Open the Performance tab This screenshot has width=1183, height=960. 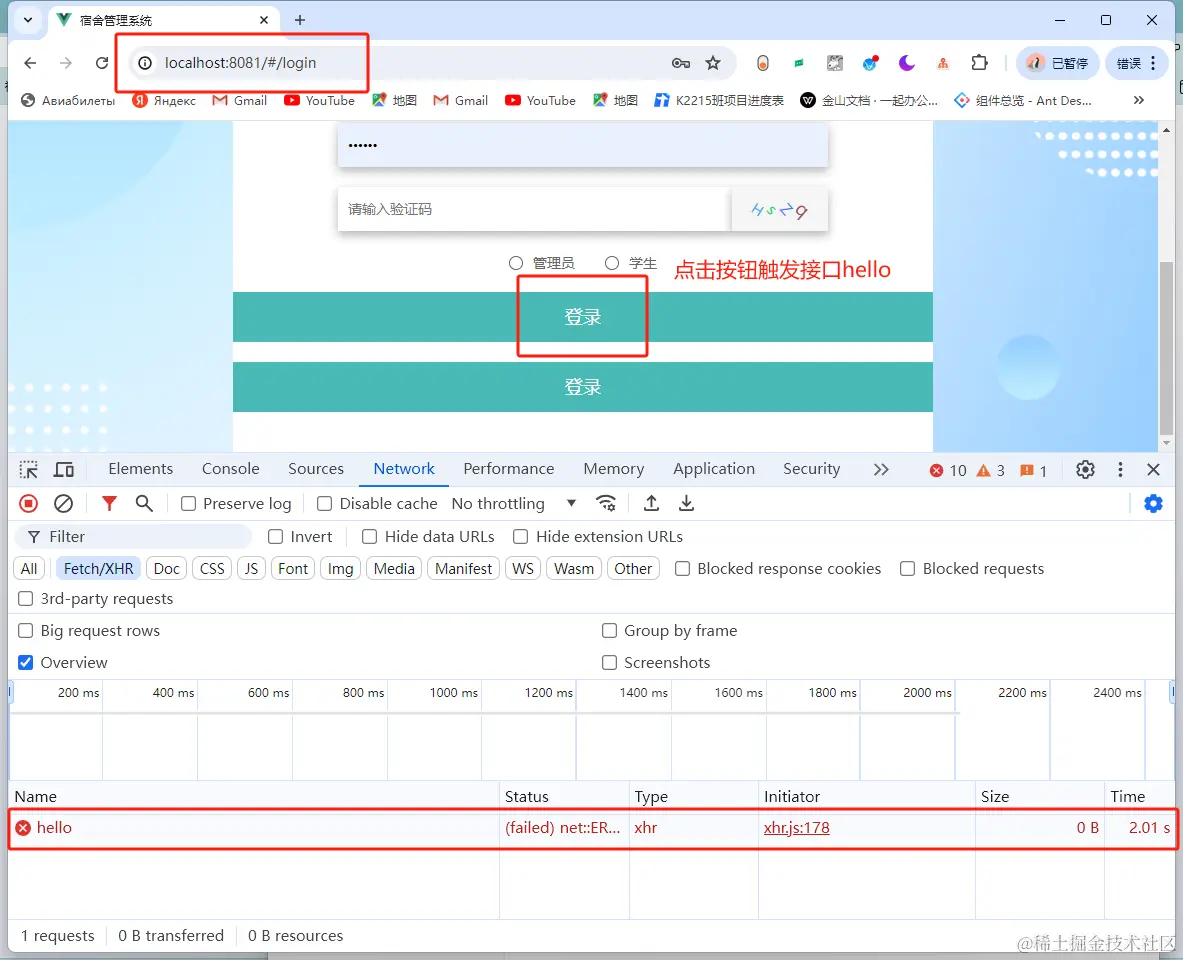pyautogui.click(x=509, y=469)
